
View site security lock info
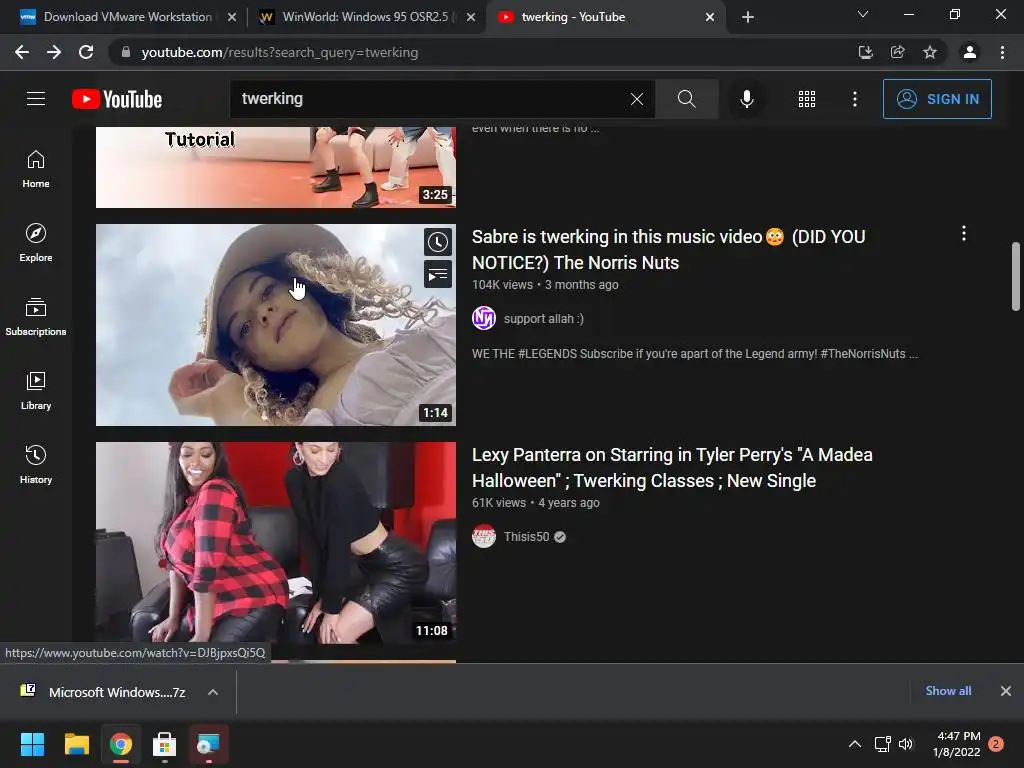point(126,52)
